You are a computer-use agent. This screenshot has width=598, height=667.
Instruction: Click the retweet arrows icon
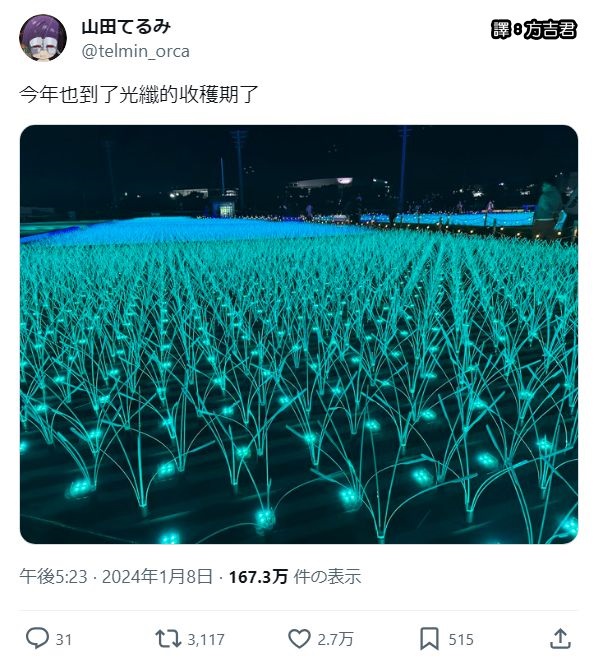tap(168, 638)
